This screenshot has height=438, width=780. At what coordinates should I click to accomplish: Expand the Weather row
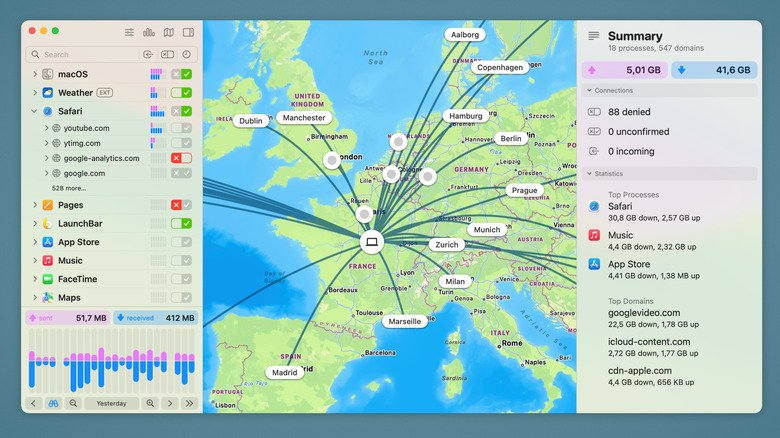(x=35, y=93)
